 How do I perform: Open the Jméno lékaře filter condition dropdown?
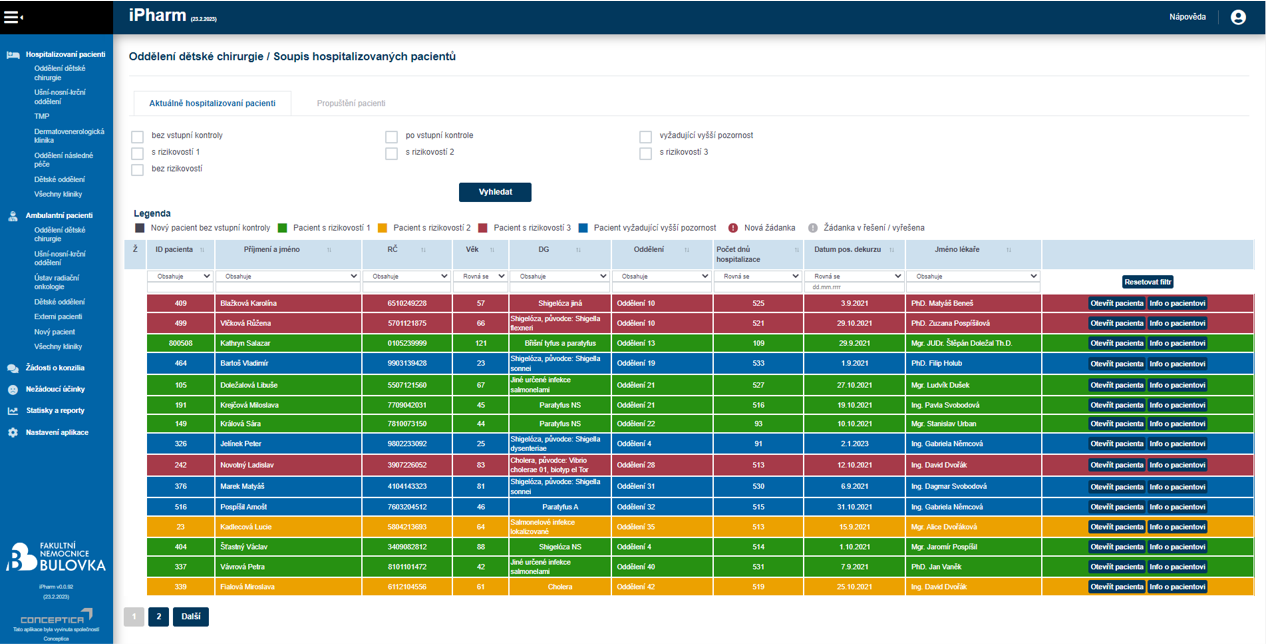(x=972, y=276)
